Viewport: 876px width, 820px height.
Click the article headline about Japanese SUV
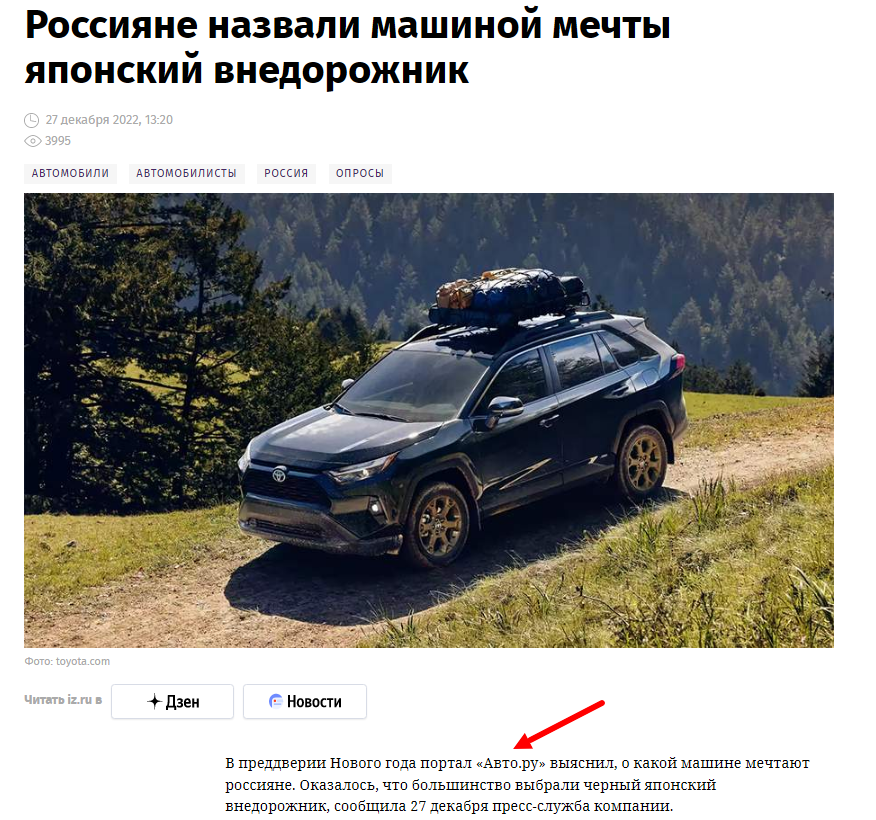point(347,47)
